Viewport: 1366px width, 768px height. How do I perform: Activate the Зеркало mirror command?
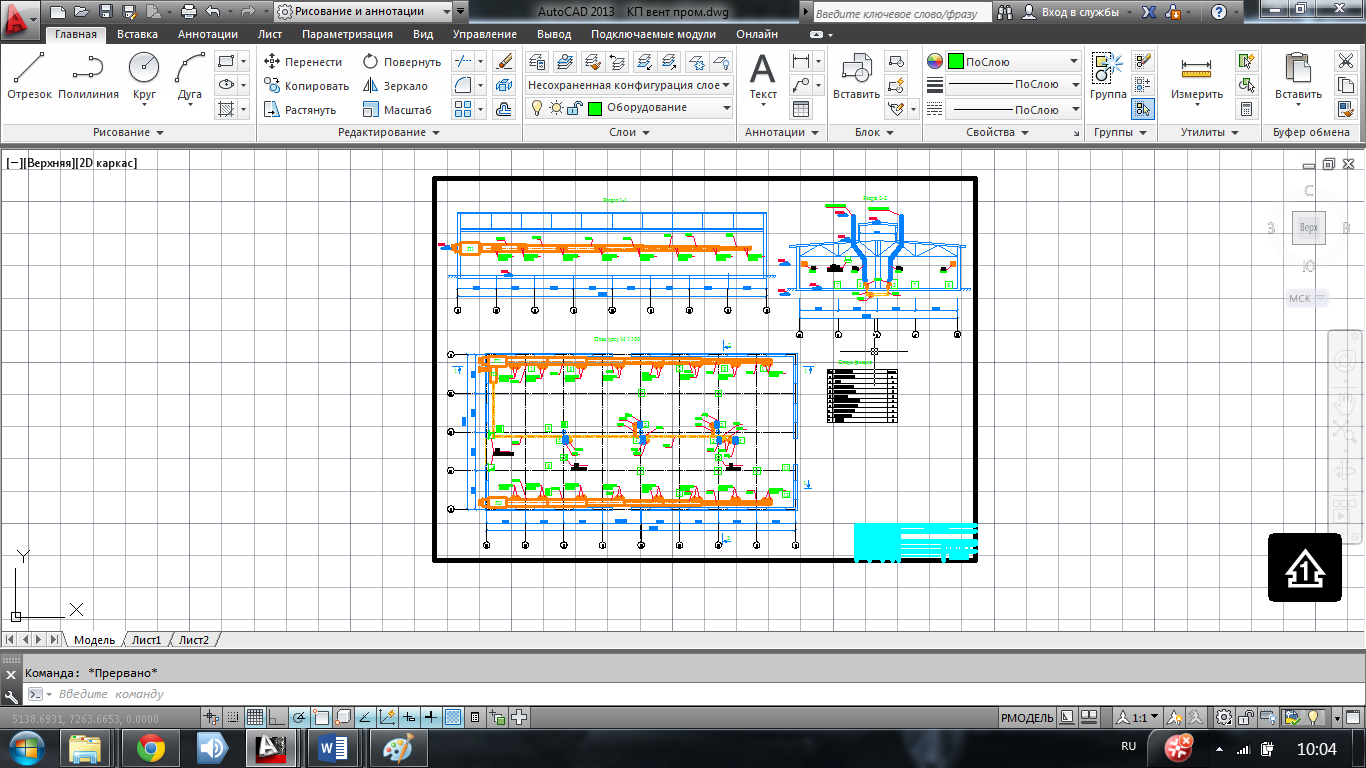point(395,85)
